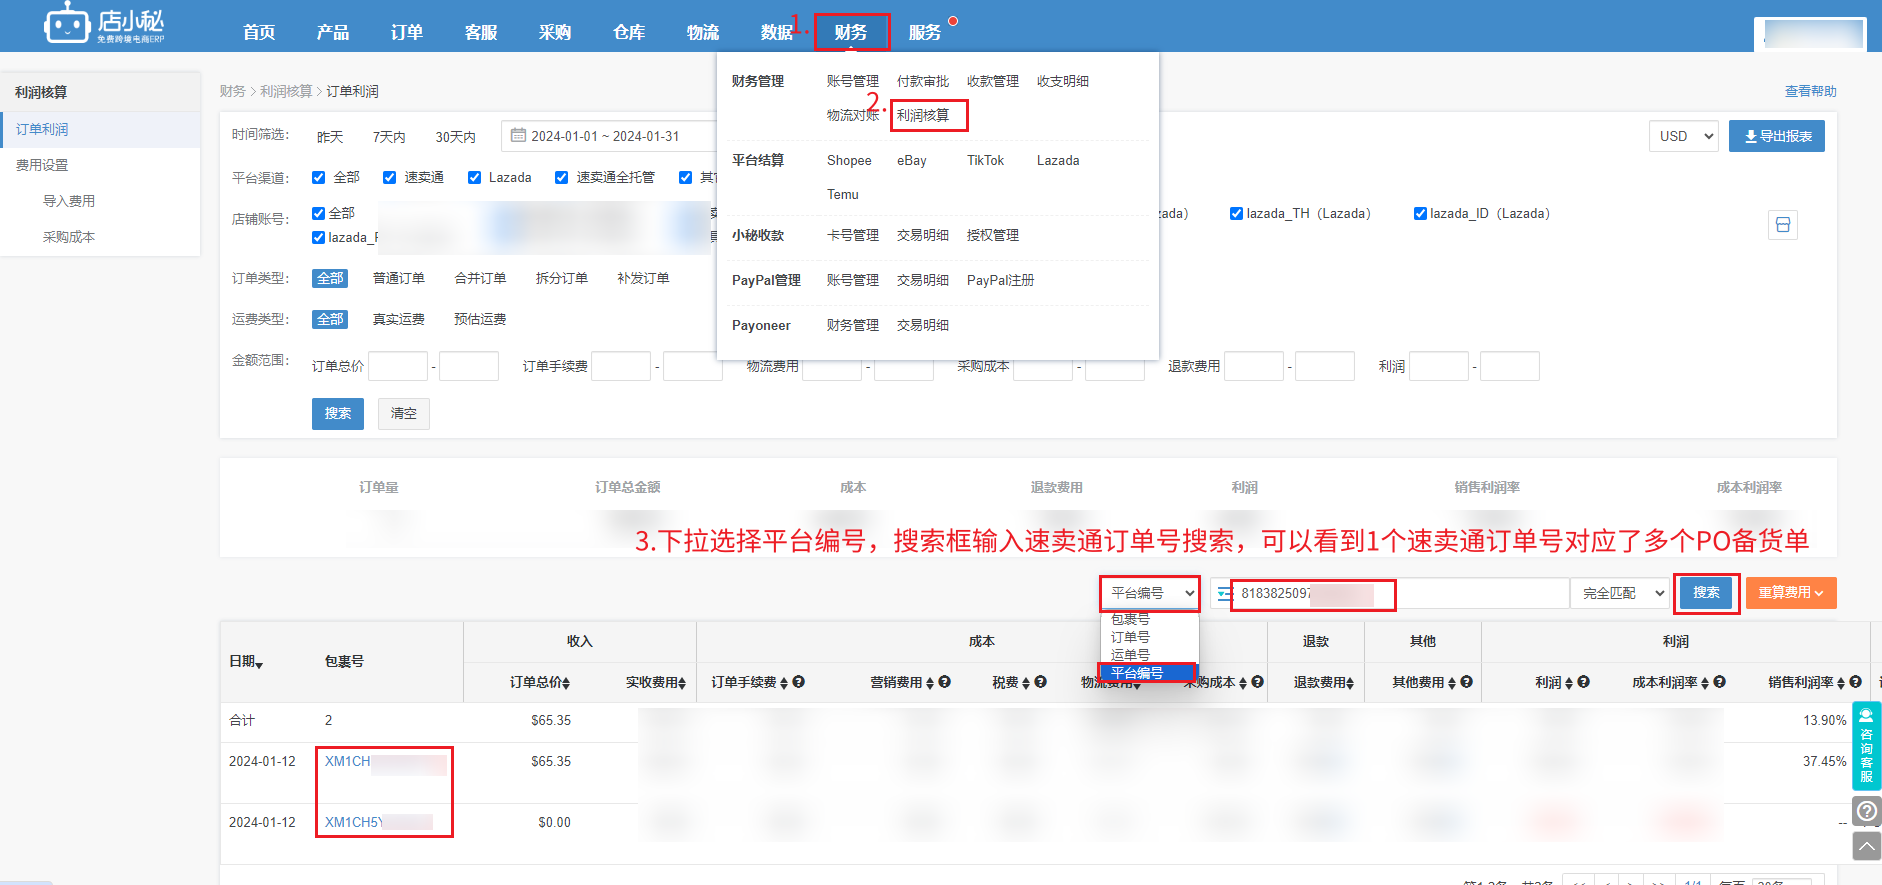Click the help icon next to 销售利润率
This screenshot has width=1882, height=885.
(x=1855, y=682)
